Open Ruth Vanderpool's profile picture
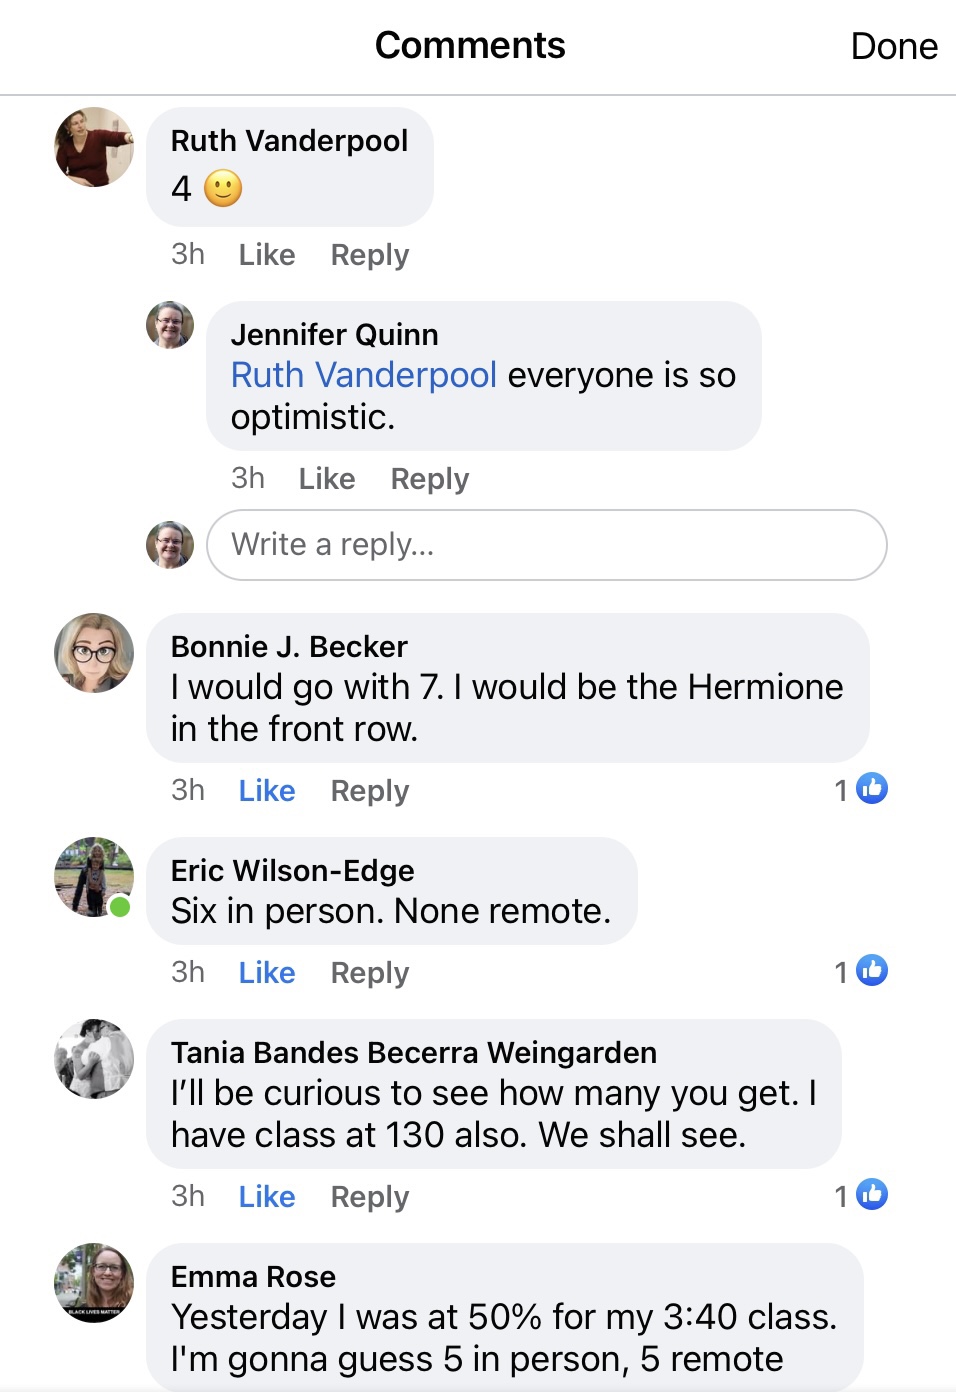 (93, 147)
